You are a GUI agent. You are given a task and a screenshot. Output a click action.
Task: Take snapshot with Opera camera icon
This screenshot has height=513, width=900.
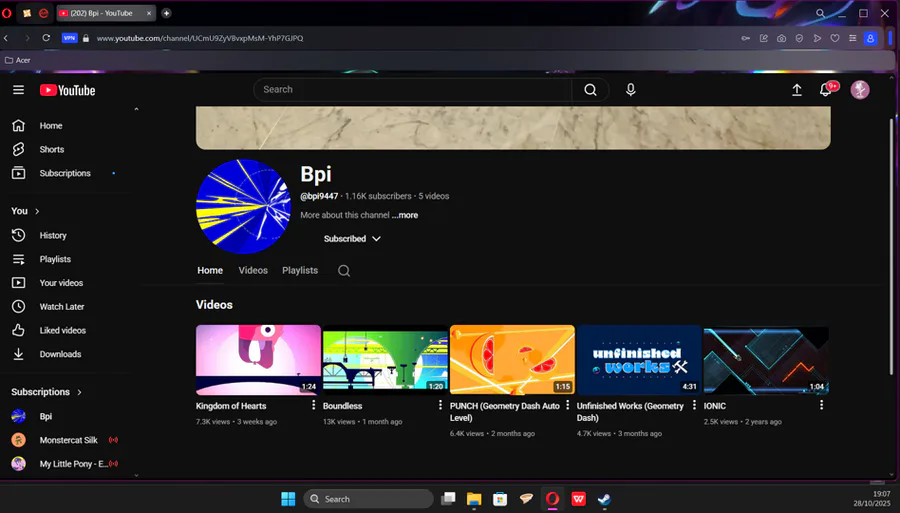click(781, 38)
